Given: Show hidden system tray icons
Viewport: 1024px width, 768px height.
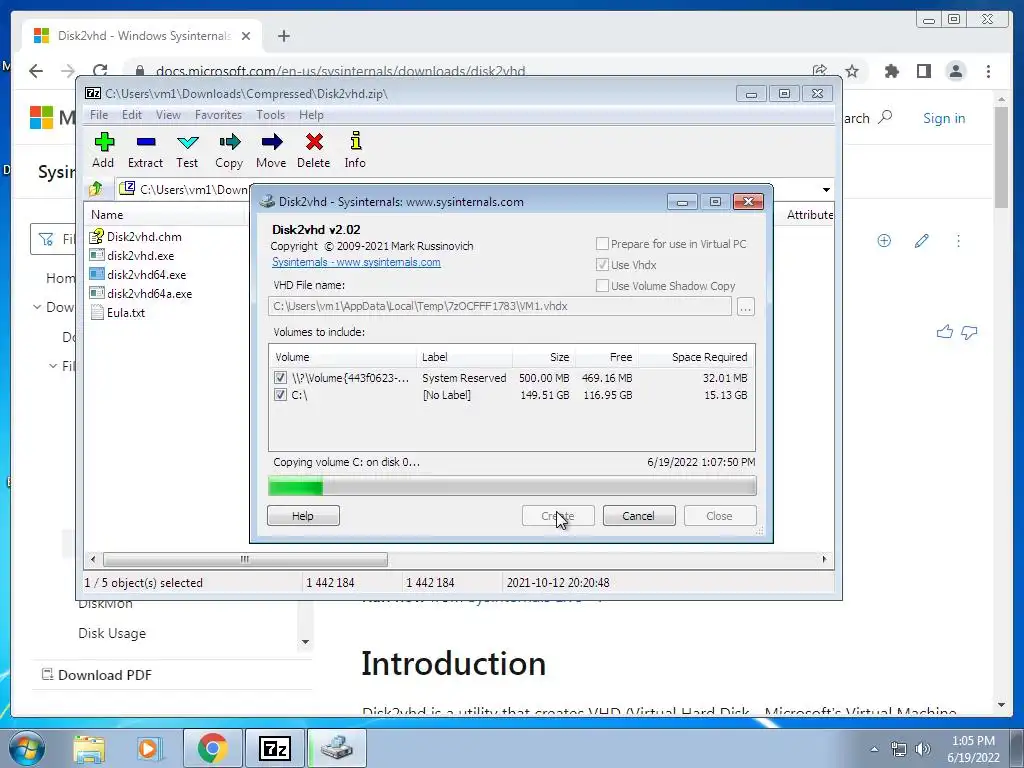Looking at the screenshot, I should coord(874,749).
